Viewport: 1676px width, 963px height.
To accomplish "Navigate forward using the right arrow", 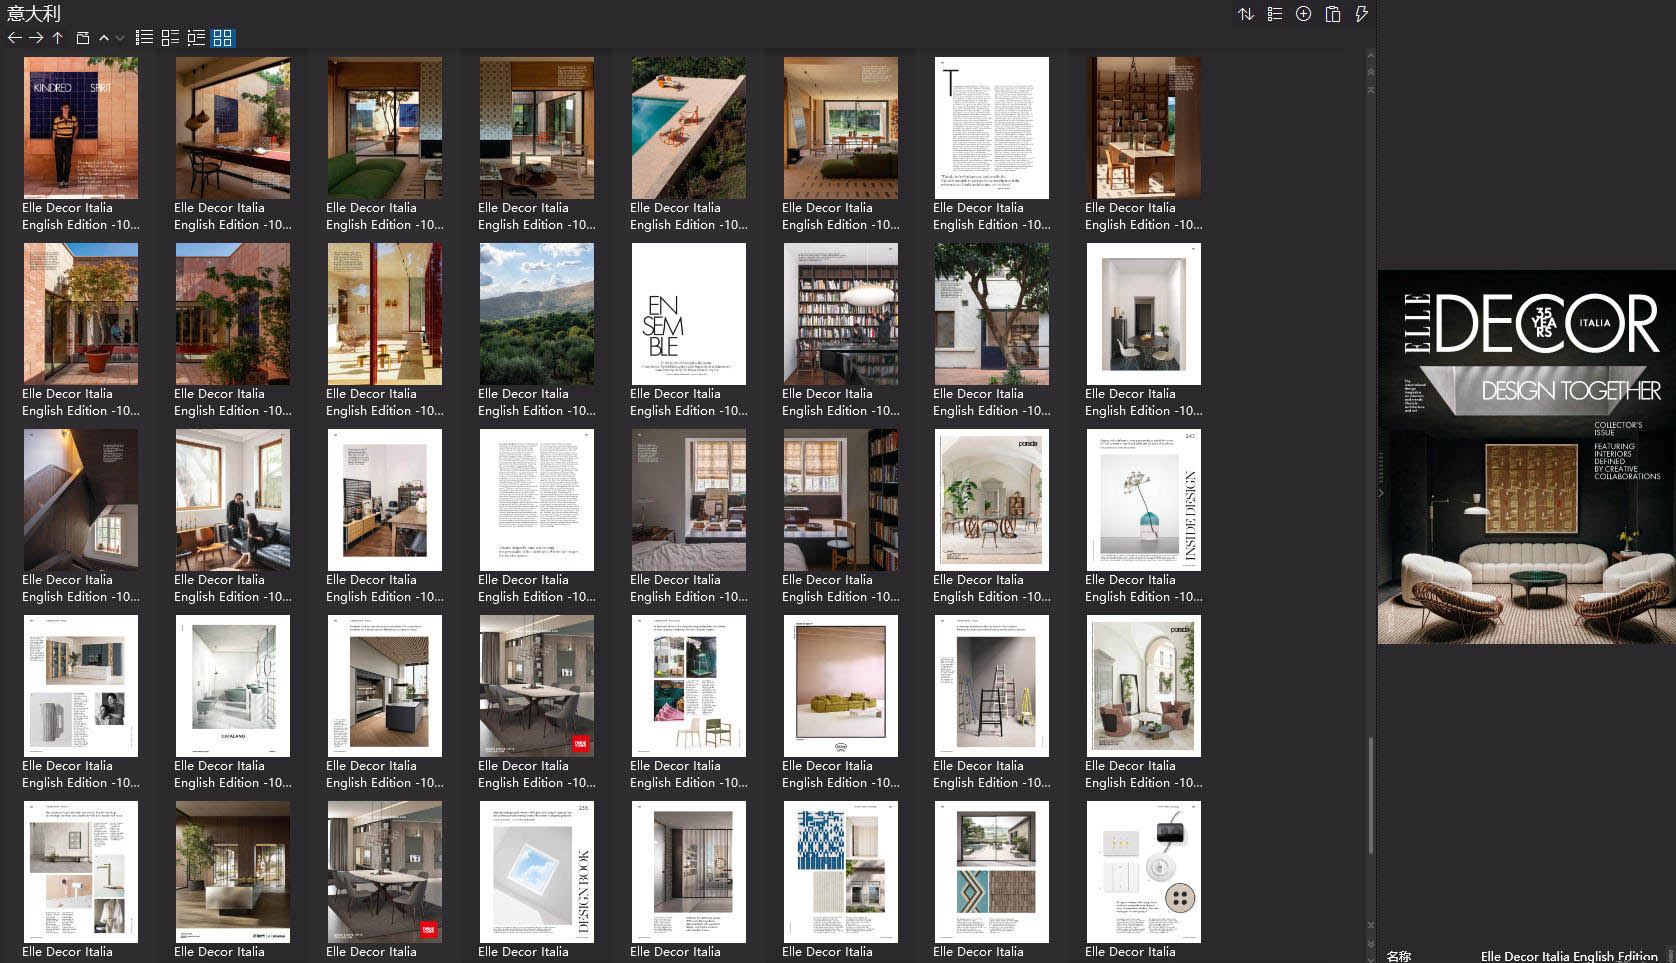I will [37, 38].
